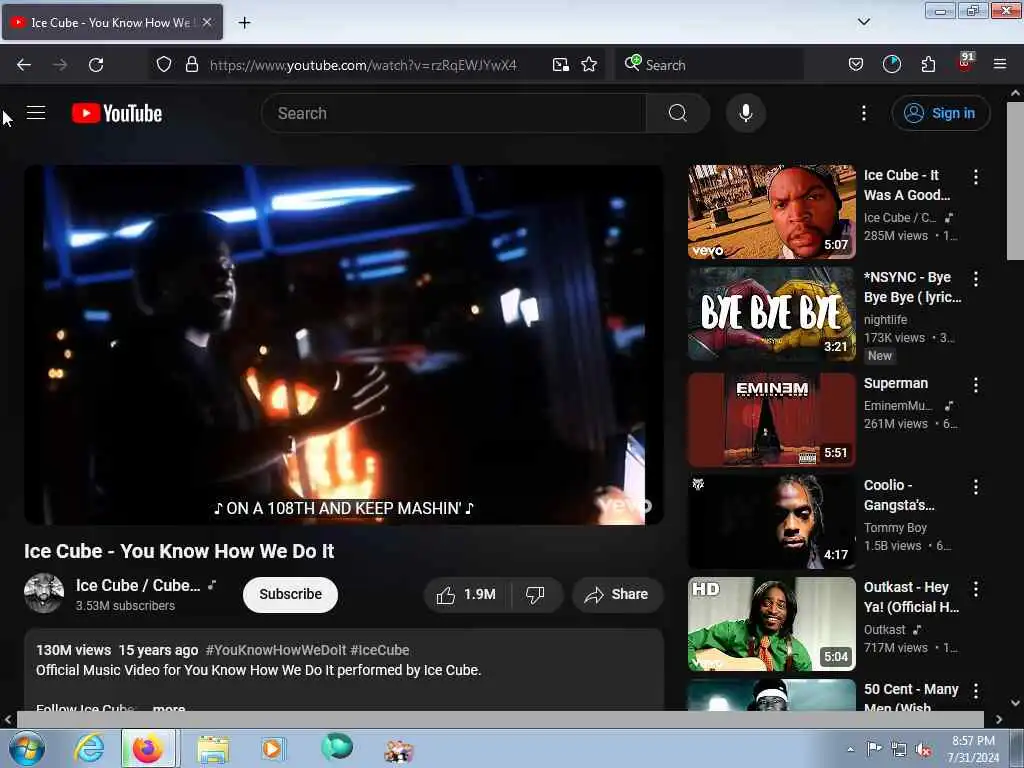1024x768 pixels.
Task: Click the Sign in button
Action: pos(940,113)
